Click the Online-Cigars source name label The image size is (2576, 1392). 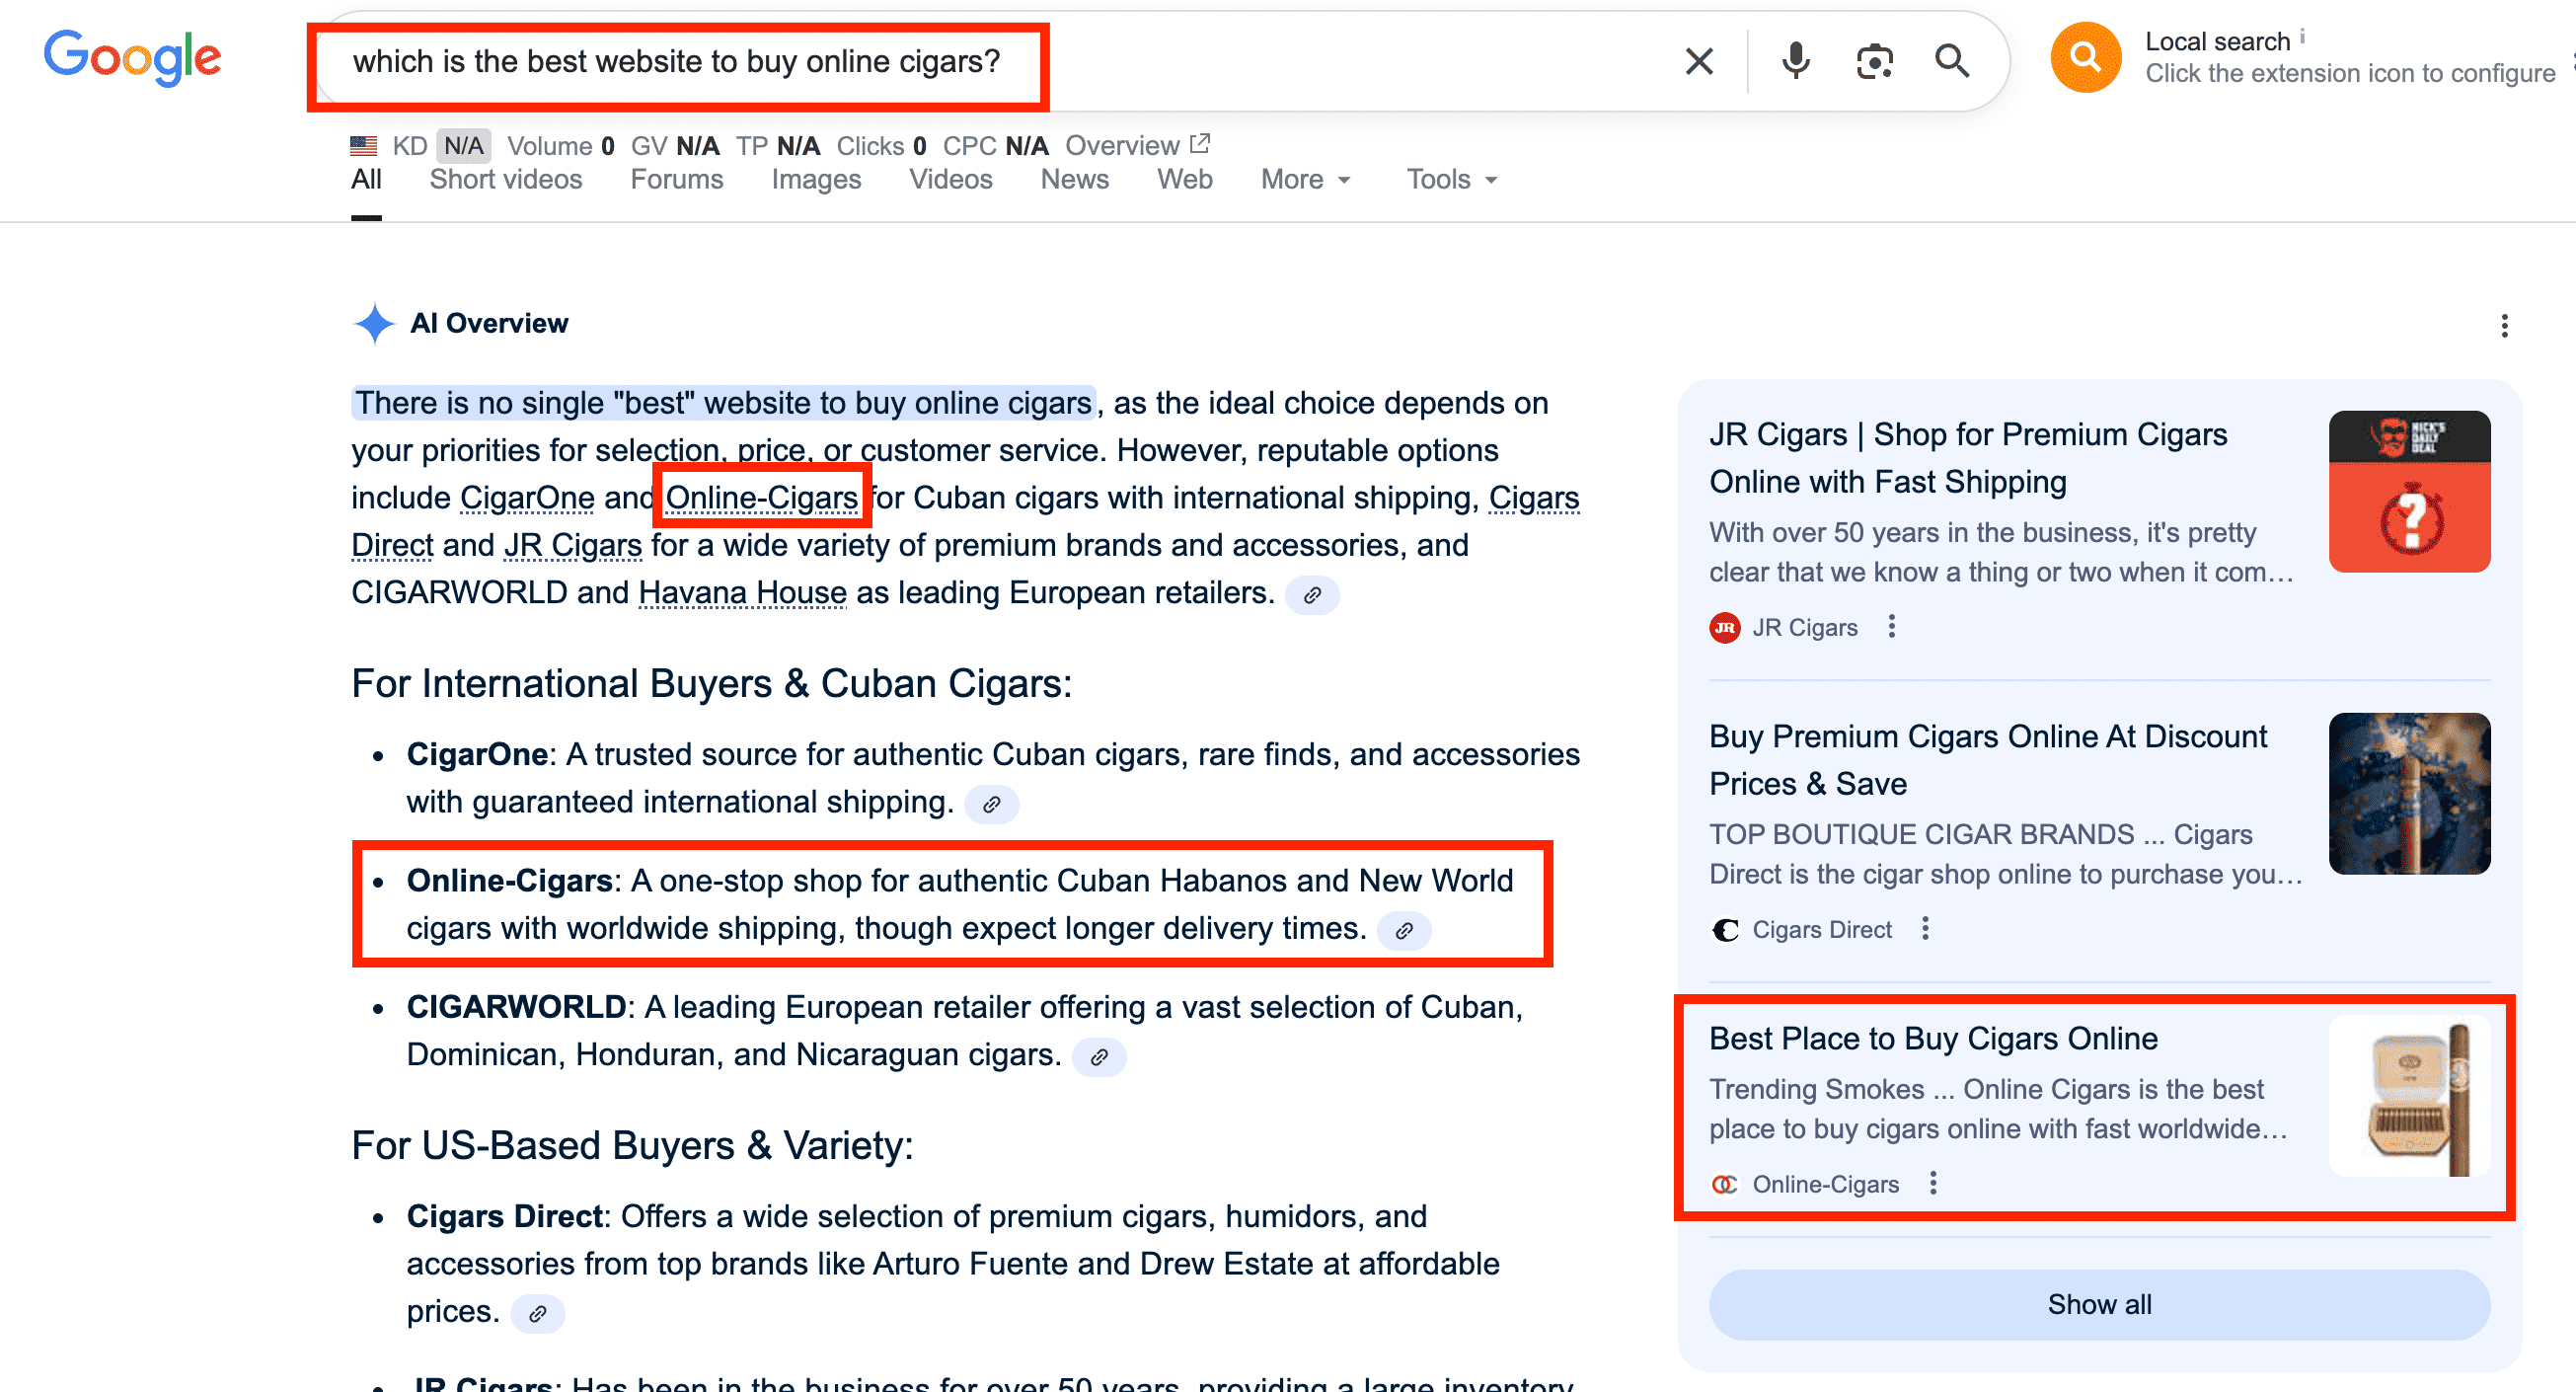(x=1826, y=1185)
